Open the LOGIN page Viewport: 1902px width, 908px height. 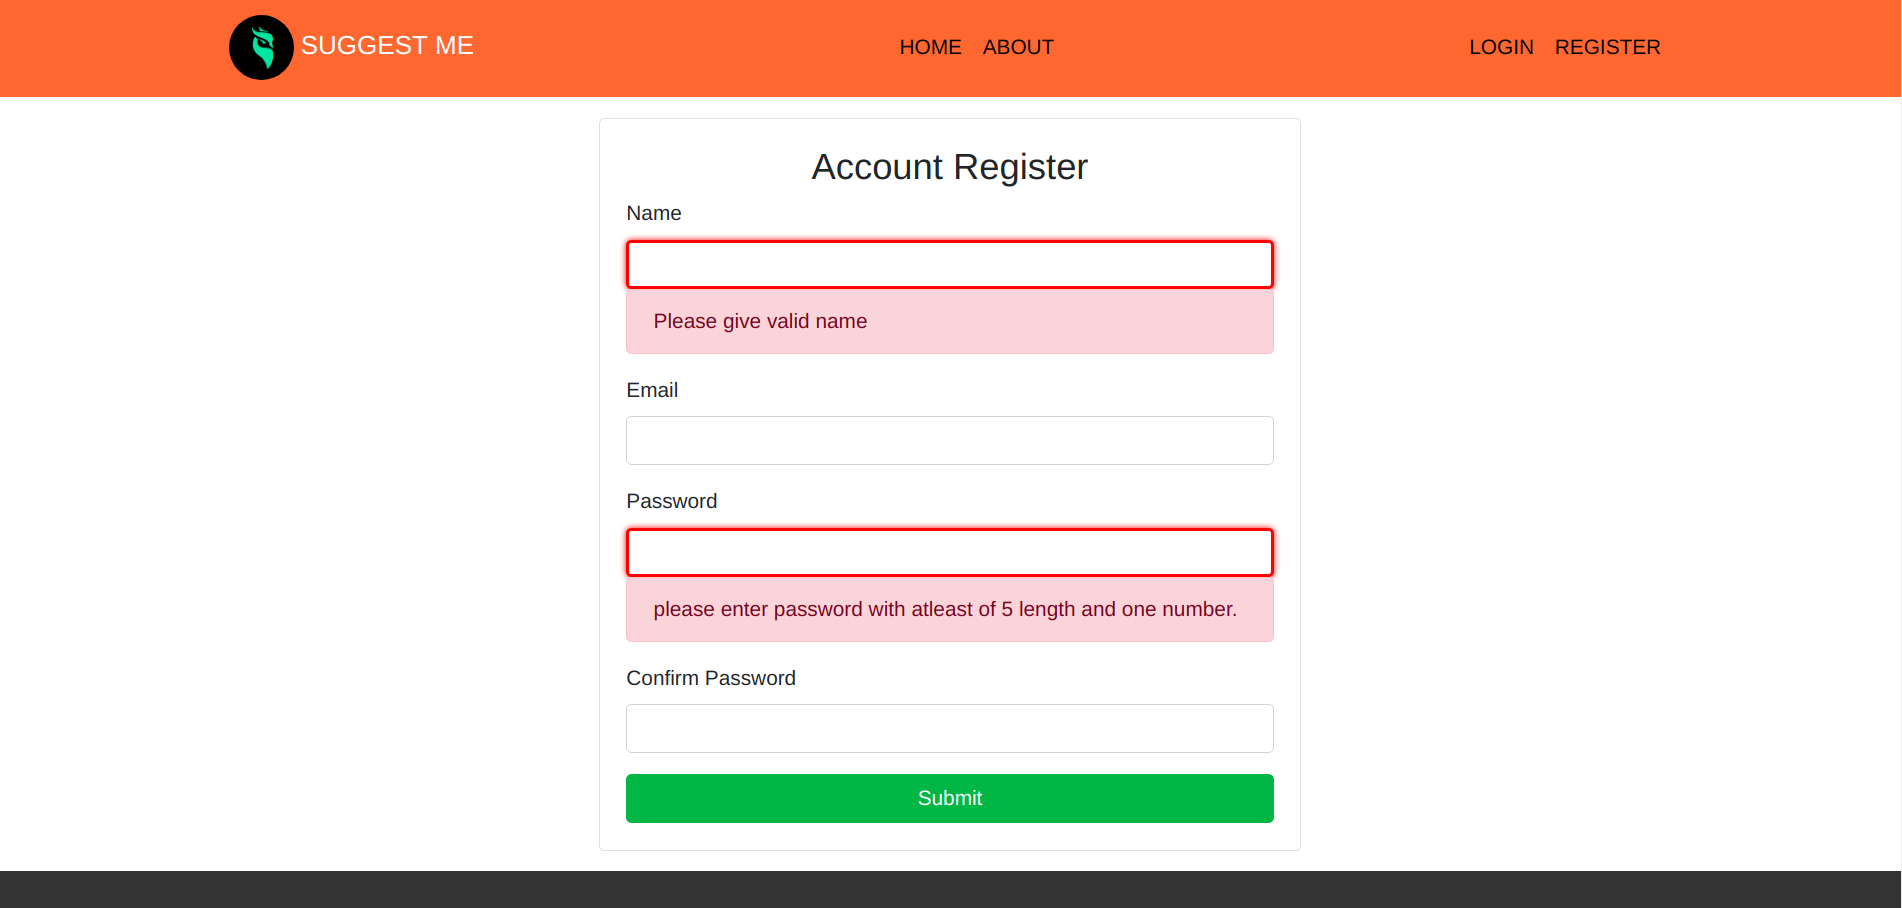coord(1501,47)
